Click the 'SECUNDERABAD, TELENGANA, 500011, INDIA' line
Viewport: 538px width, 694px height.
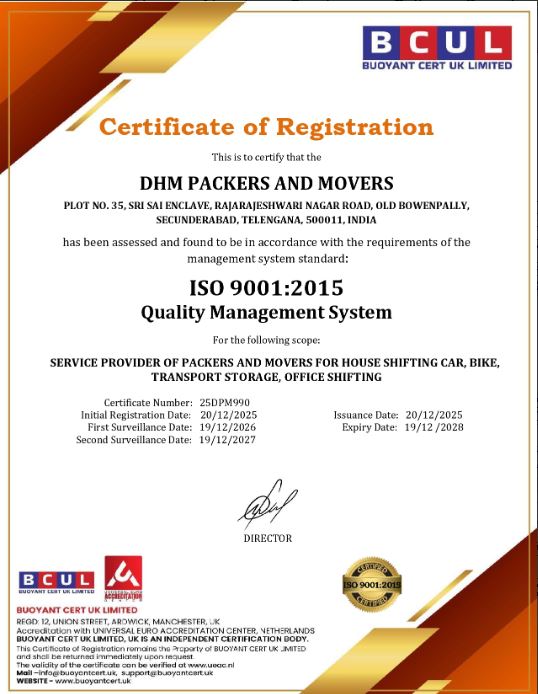pos(266,220)
